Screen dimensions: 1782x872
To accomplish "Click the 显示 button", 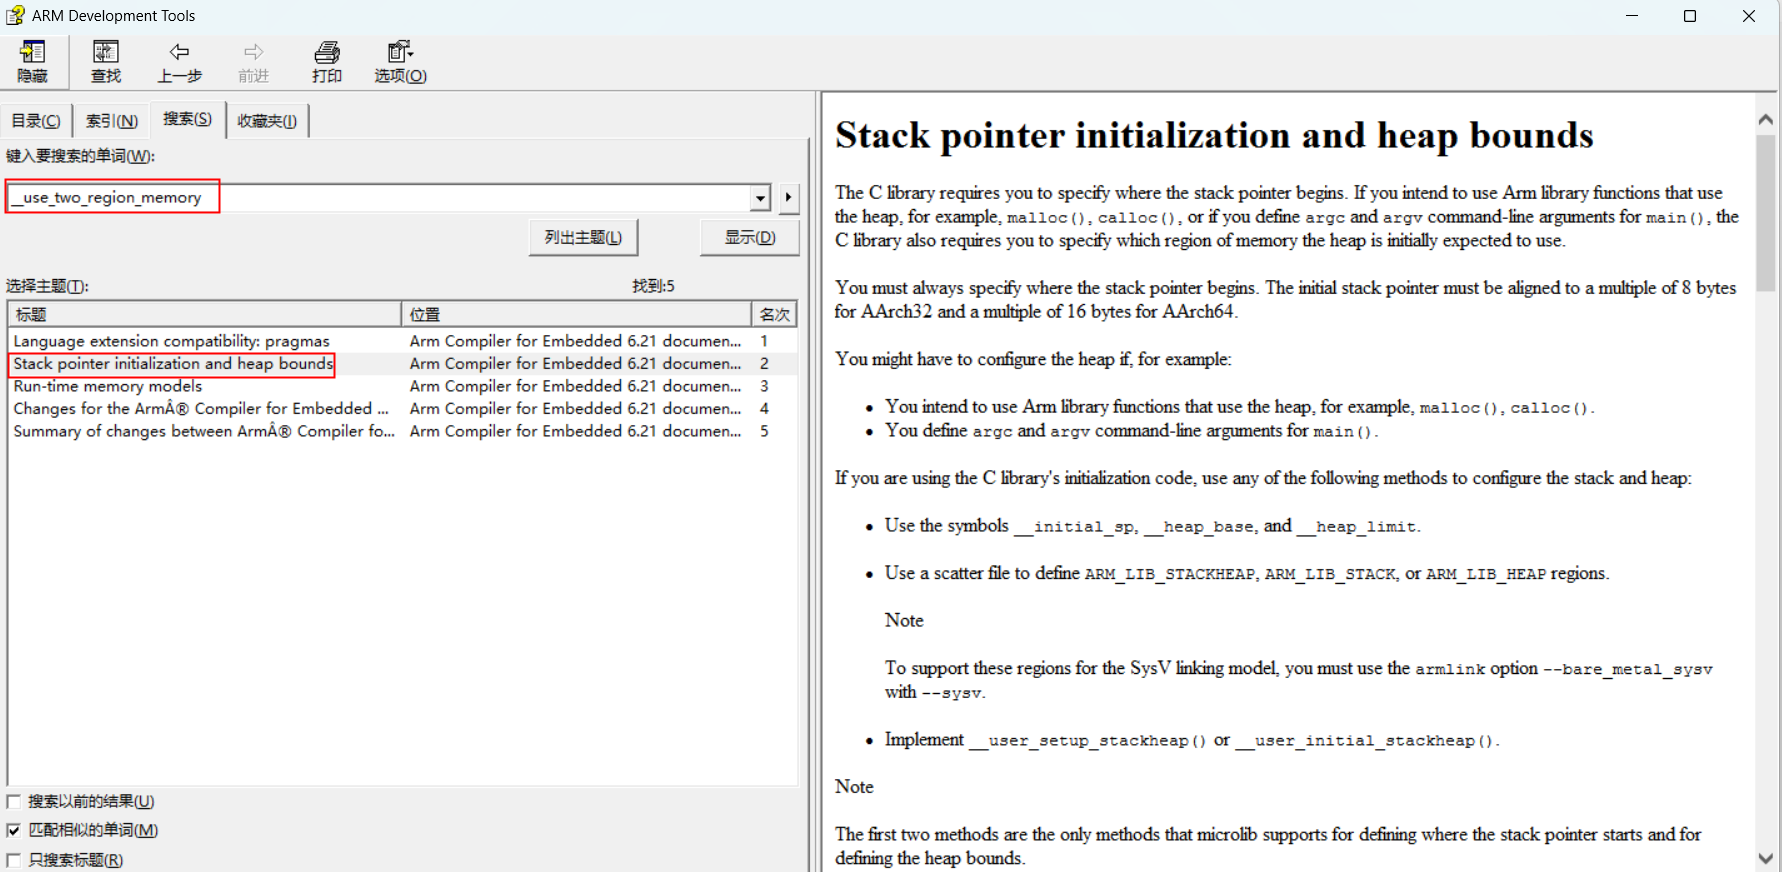I will click(x=749, y=238).
